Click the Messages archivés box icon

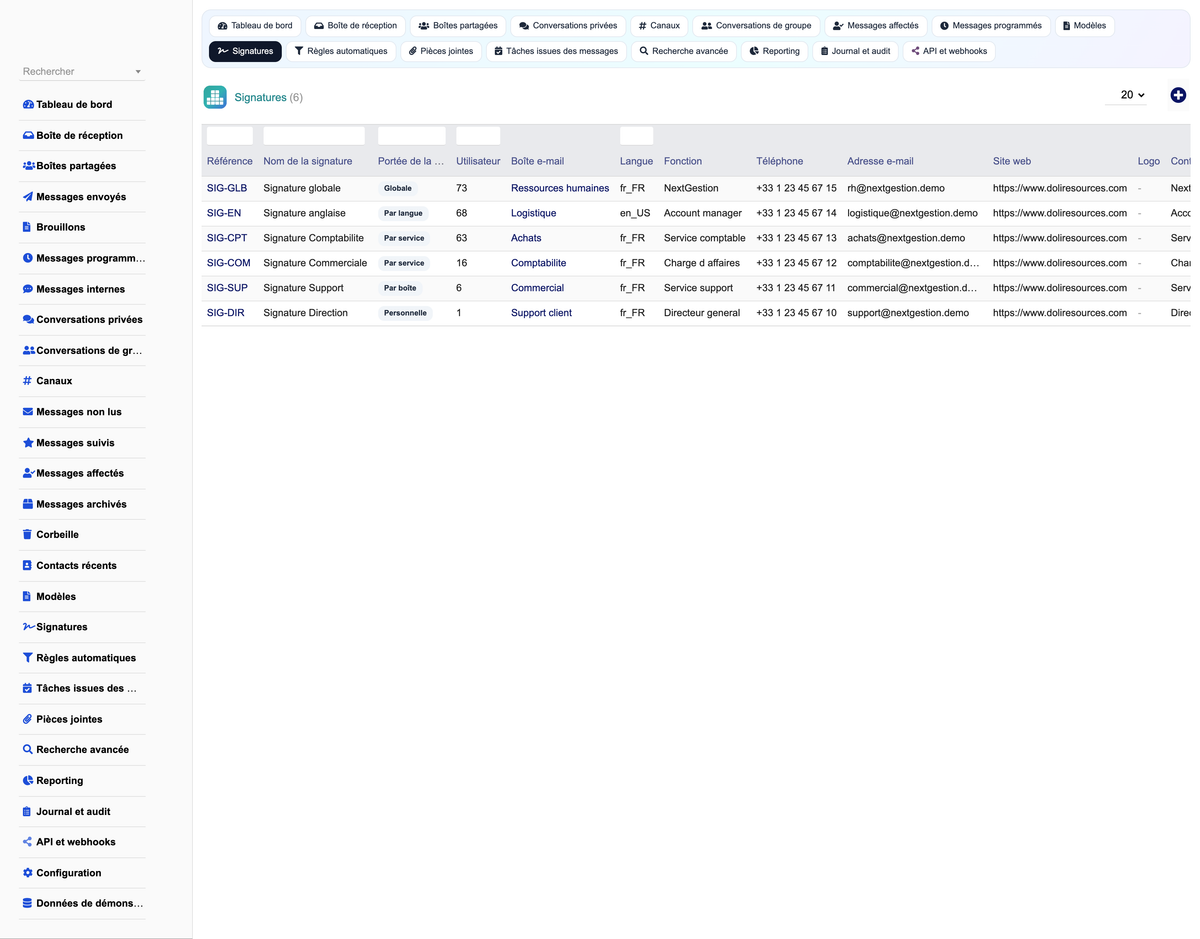pos(28,504)
